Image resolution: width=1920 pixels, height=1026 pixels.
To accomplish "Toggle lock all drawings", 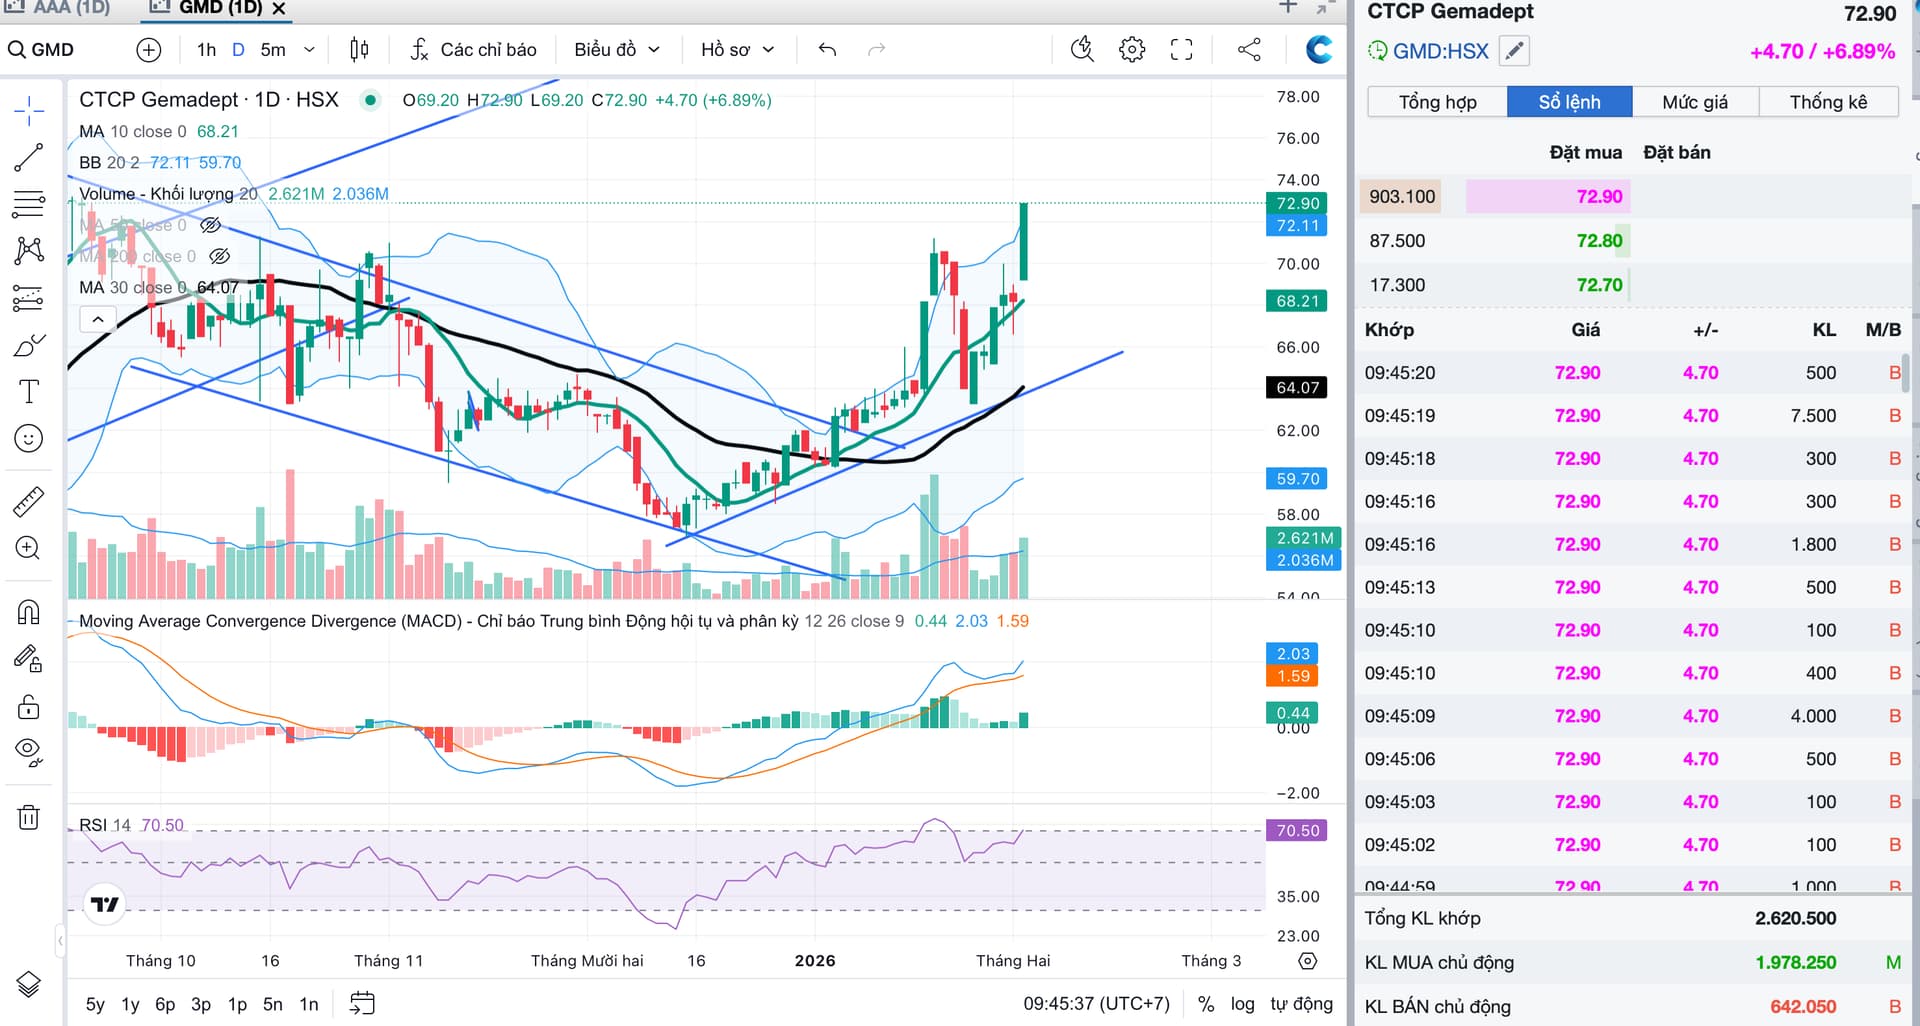I will point(29,706).
